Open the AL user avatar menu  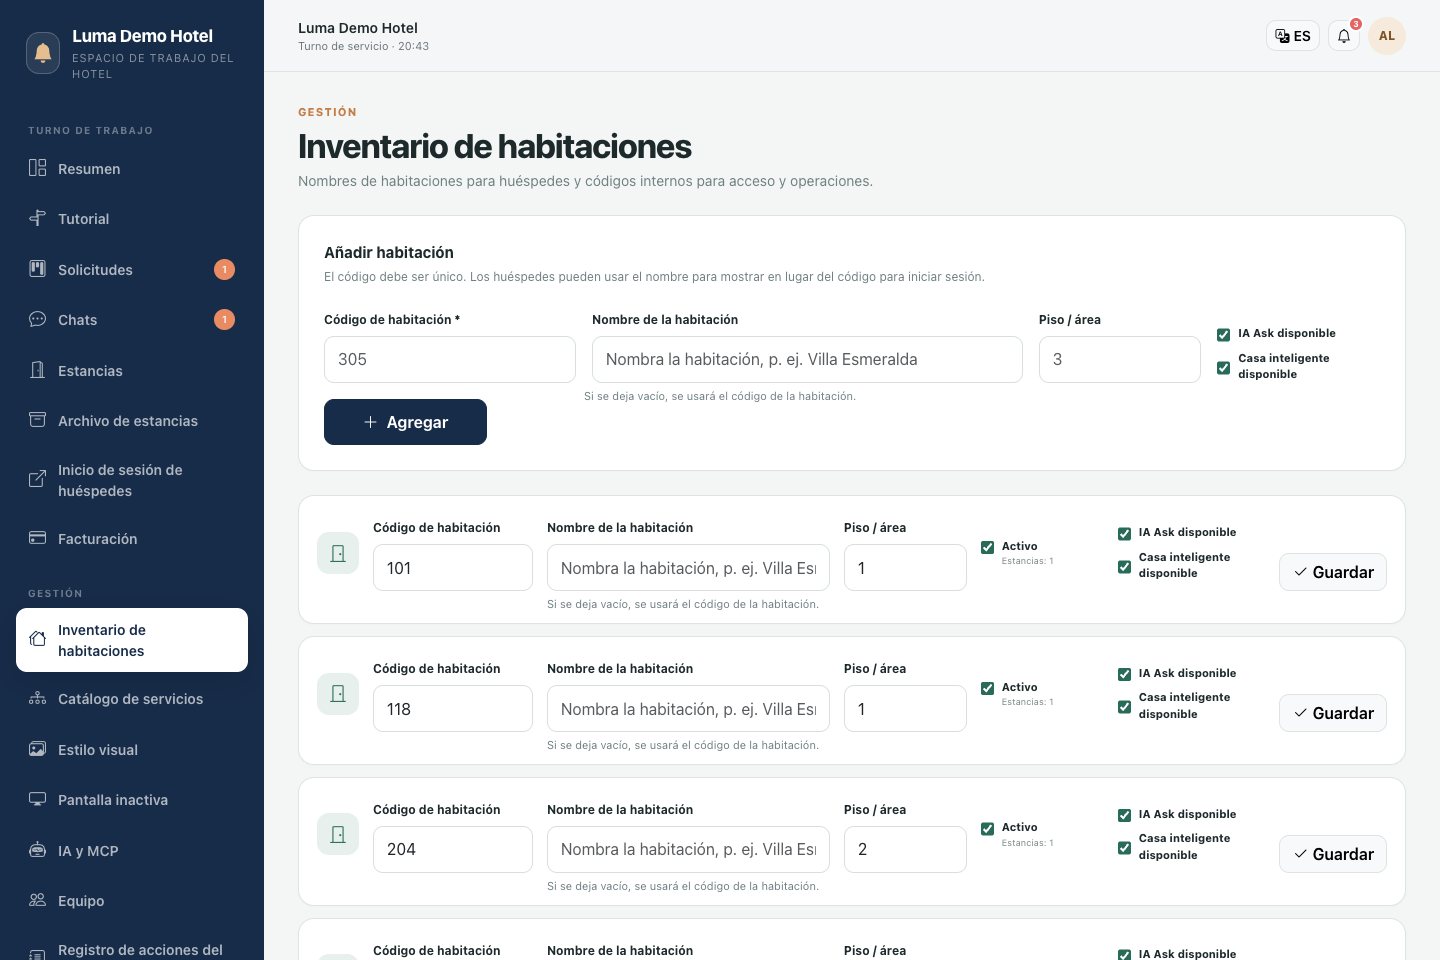(1387, 36)
